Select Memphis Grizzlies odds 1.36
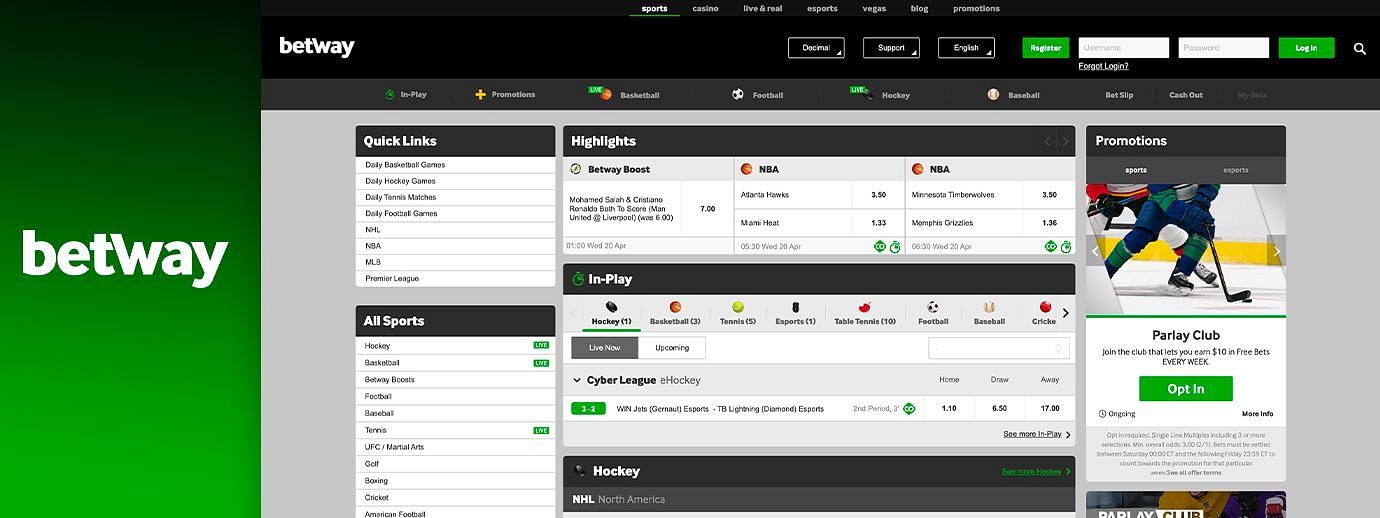 pos(1049,223)
